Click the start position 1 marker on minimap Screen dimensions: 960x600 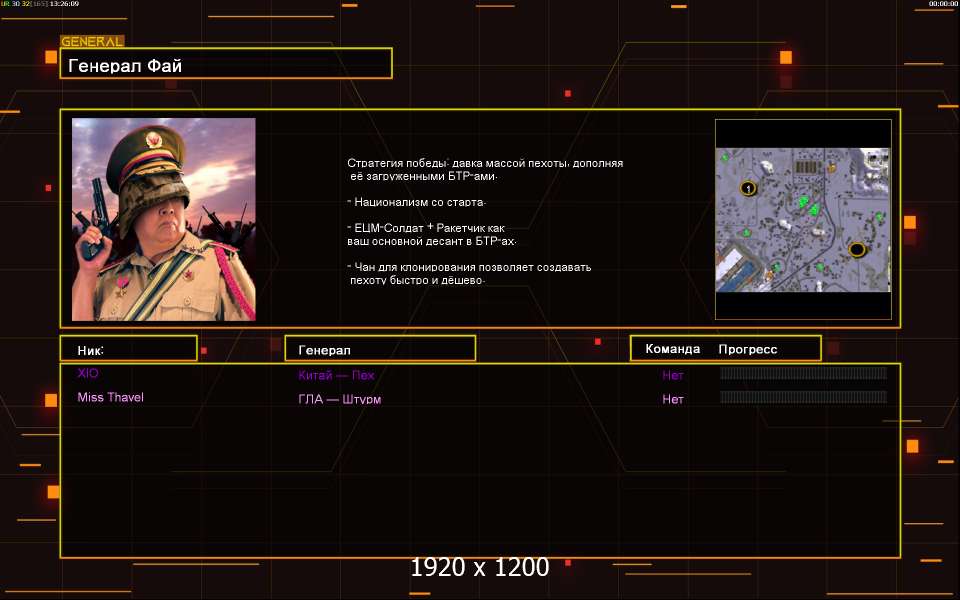(x=748, y=188)
